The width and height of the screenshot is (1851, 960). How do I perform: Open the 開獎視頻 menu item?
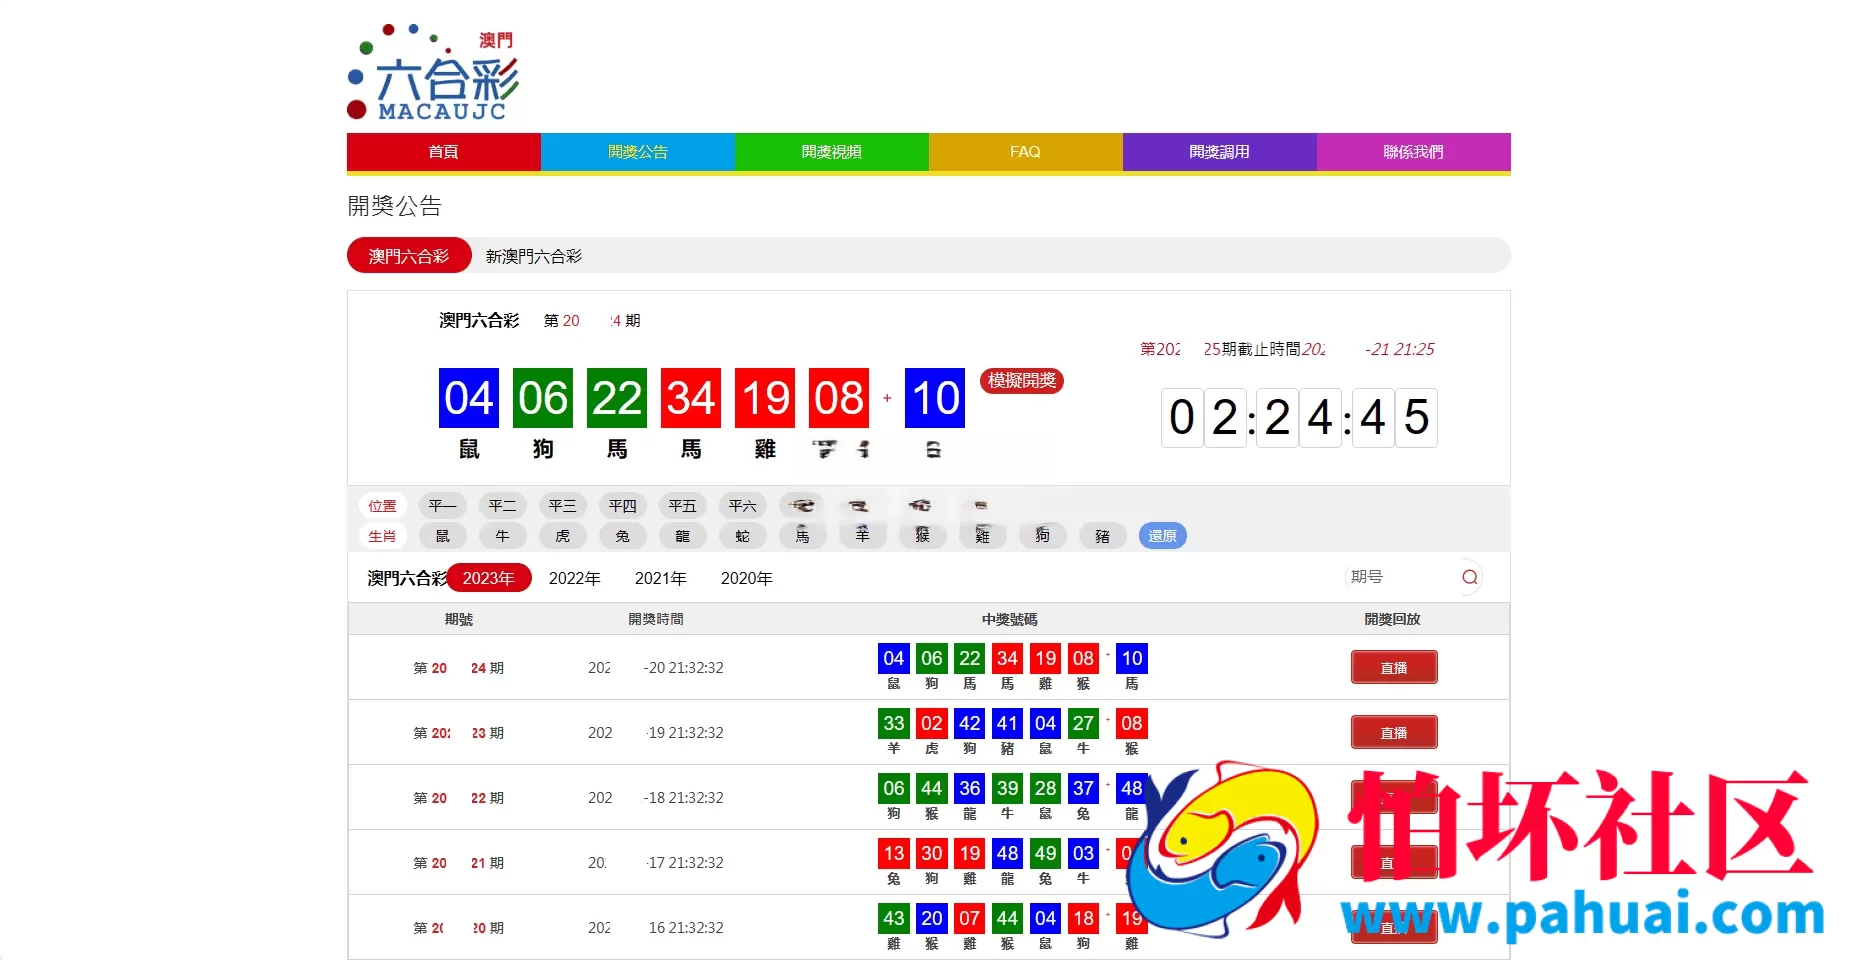click(x=832, y=152)
